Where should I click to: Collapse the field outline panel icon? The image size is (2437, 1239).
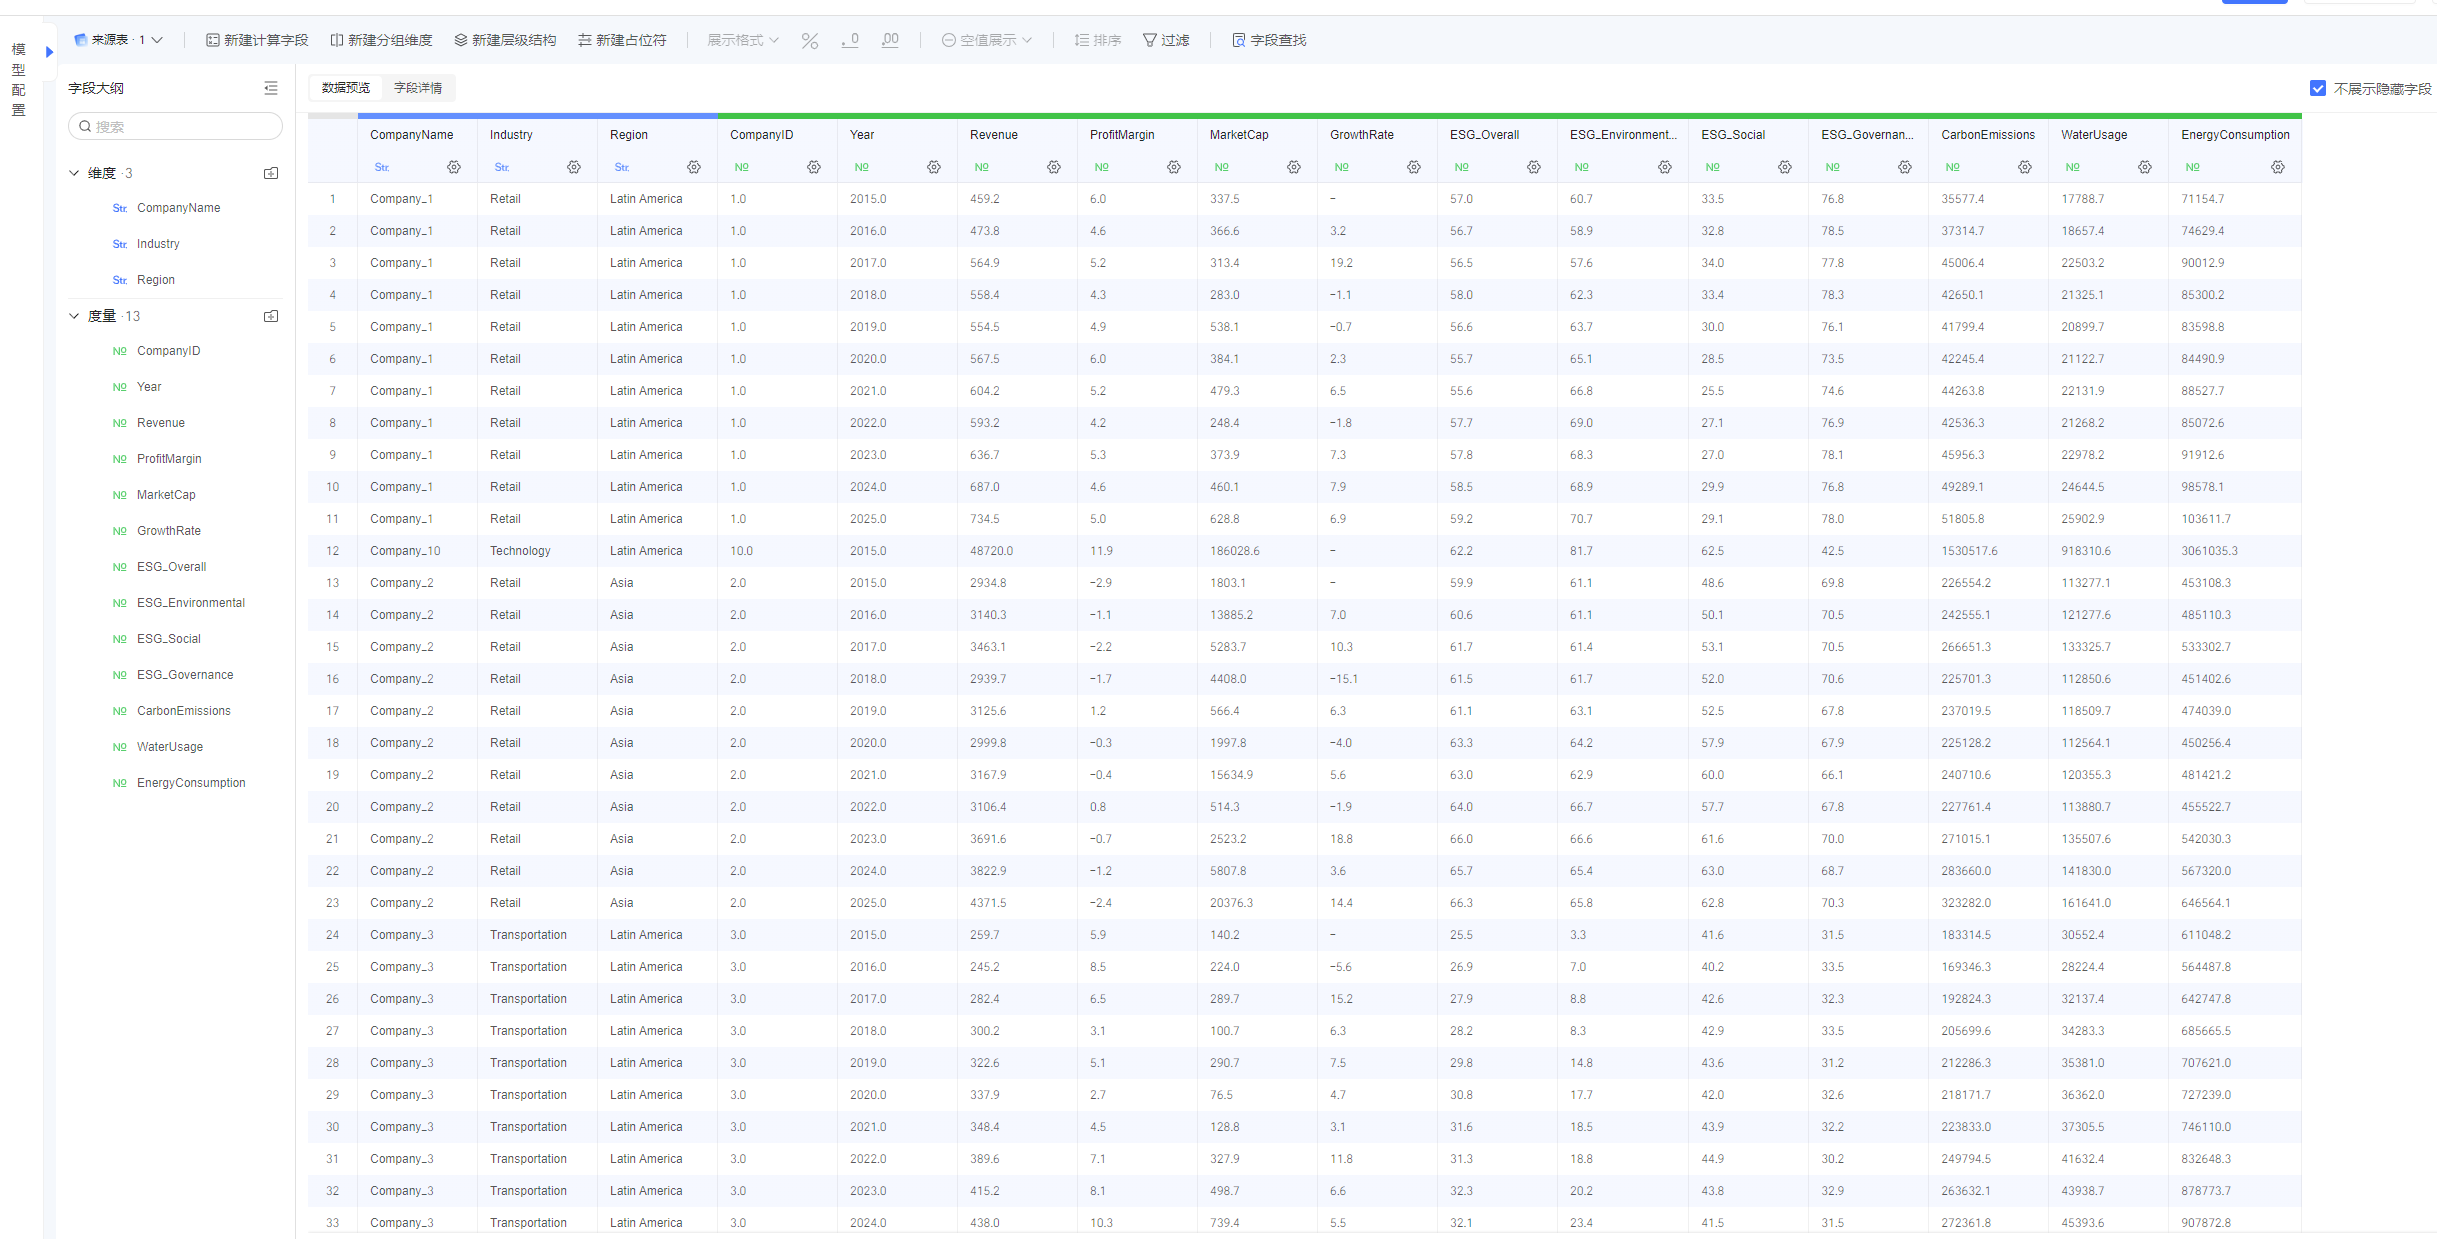point(271,88)
